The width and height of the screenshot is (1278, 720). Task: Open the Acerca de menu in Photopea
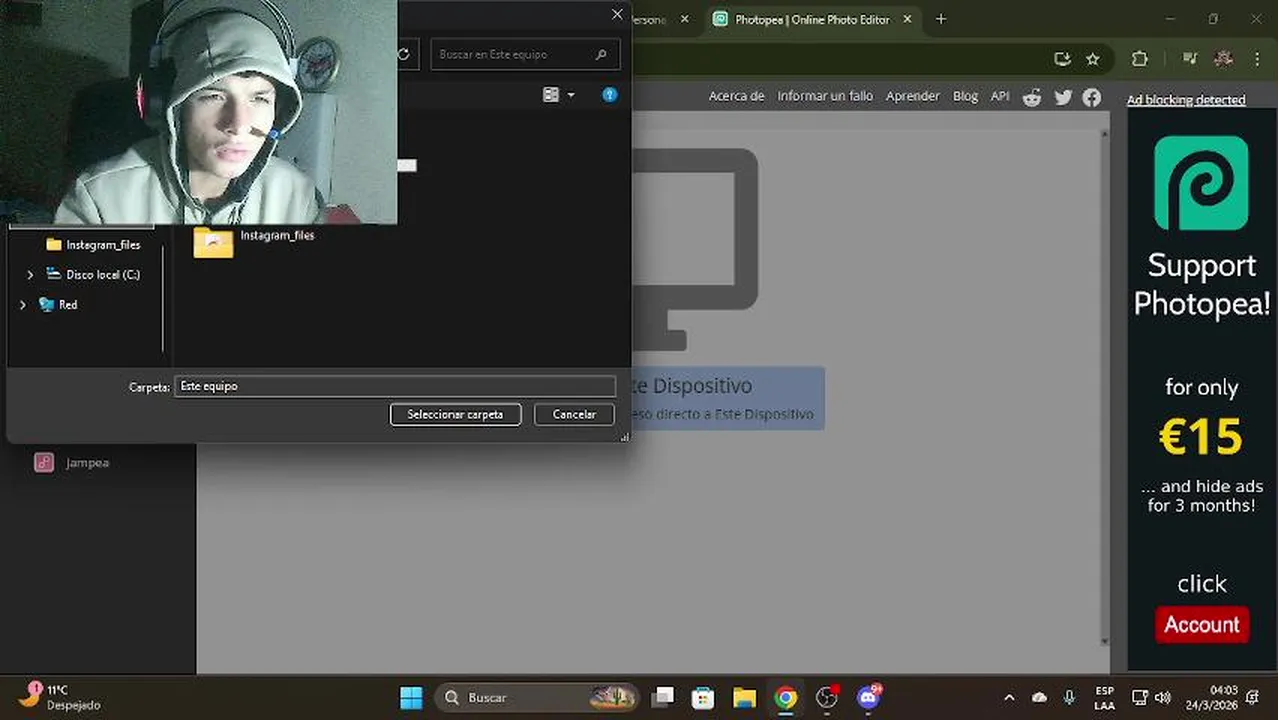pyautogui.click(x=736, y=96)
